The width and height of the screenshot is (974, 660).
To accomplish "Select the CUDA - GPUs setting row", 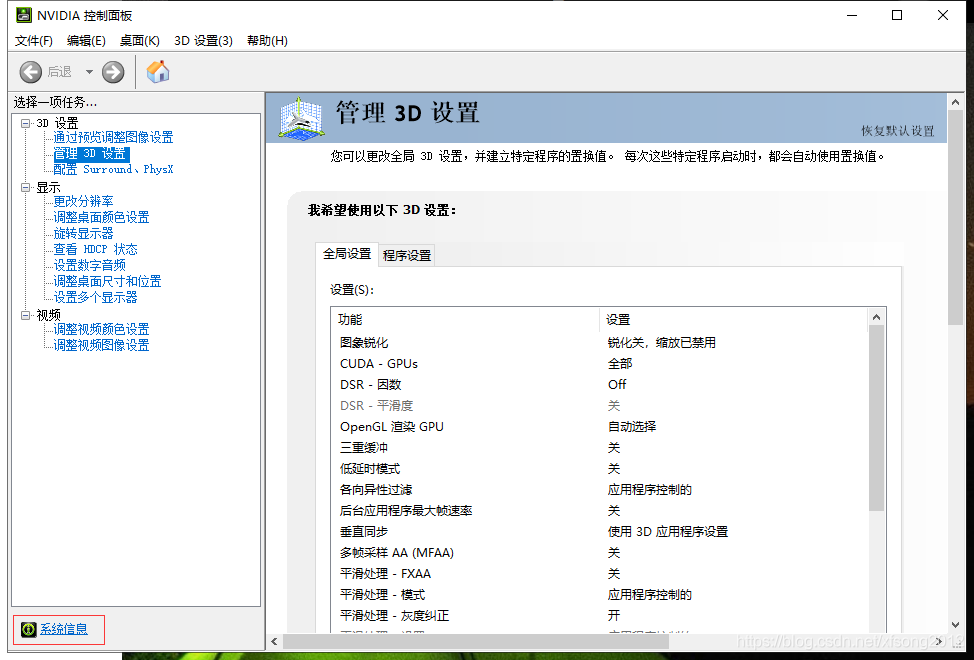I will (x=599, y=363).
